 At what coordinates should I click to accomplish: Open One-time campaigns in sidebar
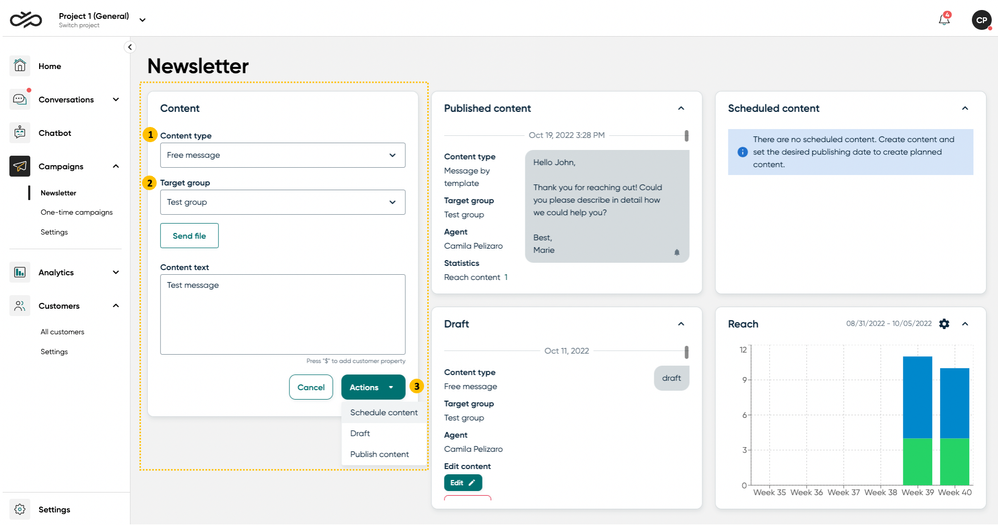76,213
